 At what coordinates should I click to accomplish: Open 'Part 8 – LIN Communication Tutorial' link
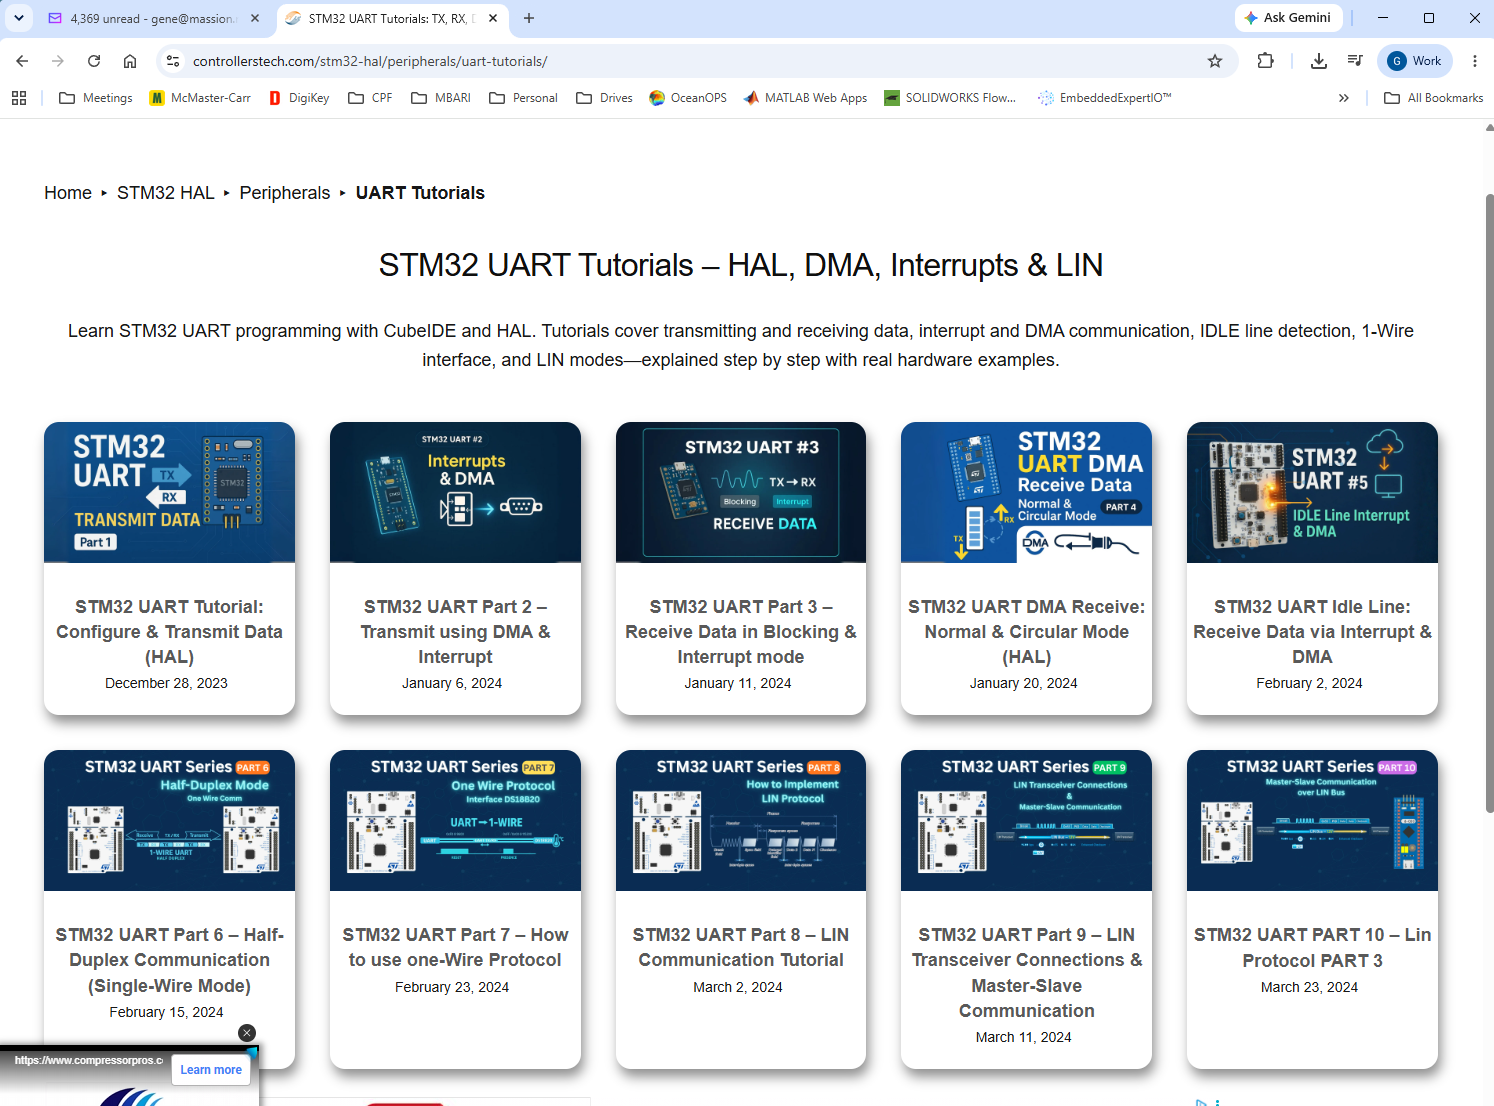[741, 947]
